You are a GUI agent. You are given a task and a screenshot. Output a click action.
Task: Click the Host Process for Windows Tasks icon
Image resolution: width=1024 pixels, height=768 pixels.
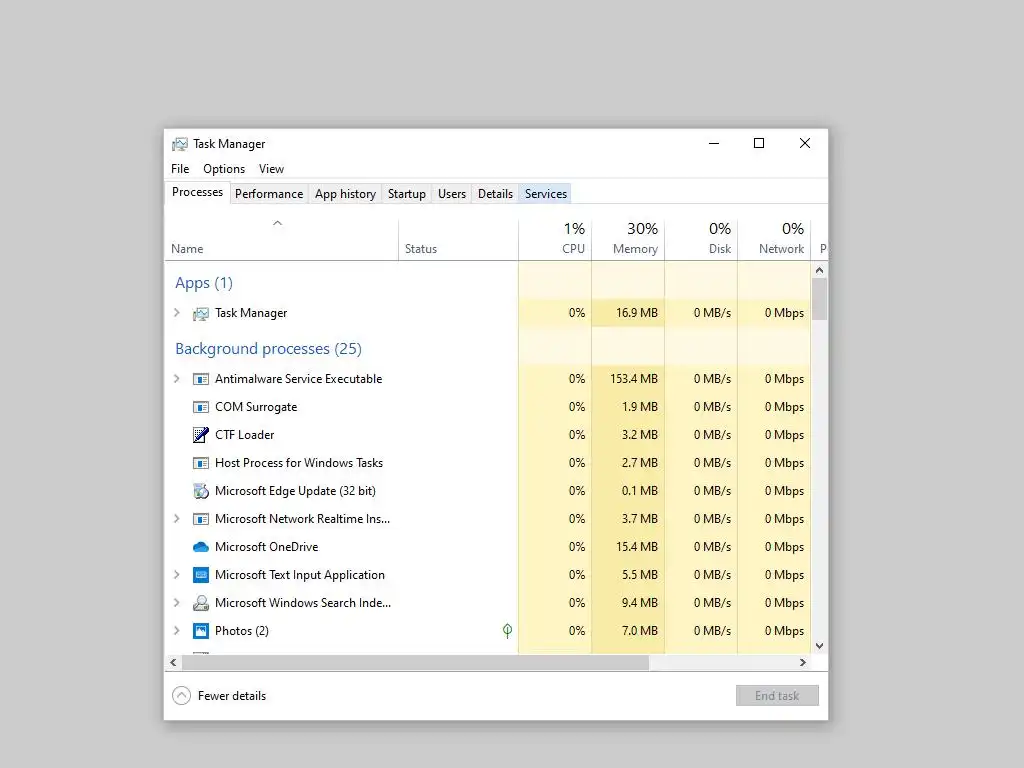pos(200,463)
